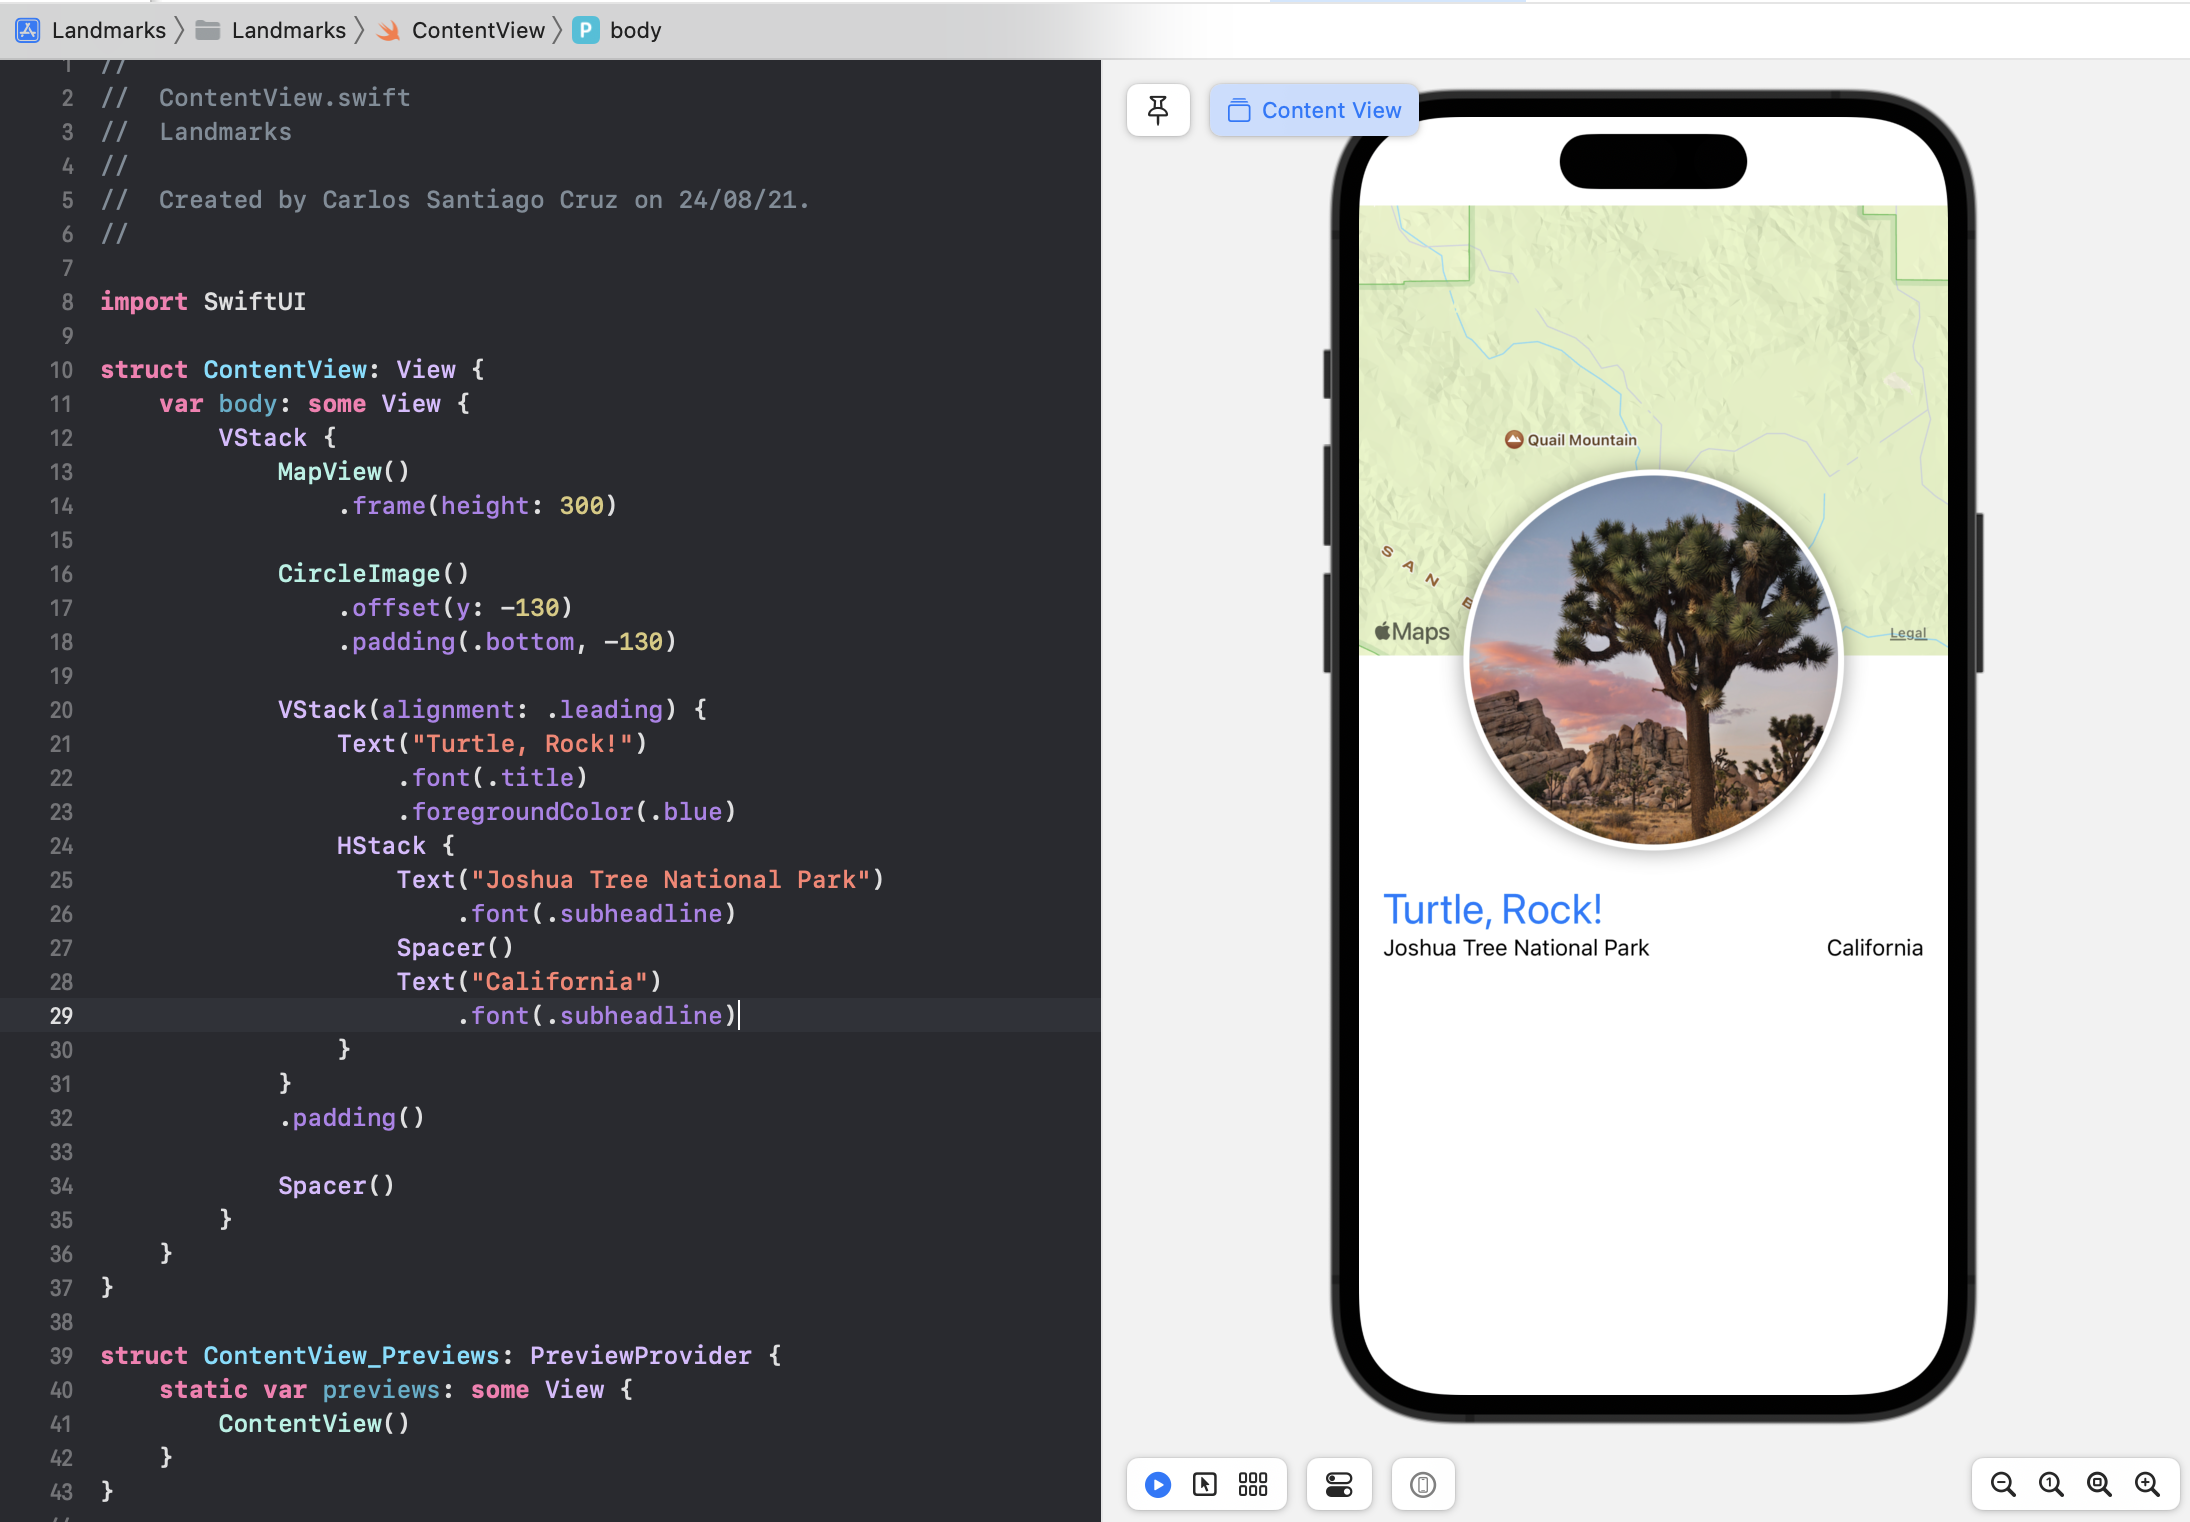Open preview variants grid
Image resolution: width=2190 pixels, height=1522 pixels.
click(x=1253, y=1484)
